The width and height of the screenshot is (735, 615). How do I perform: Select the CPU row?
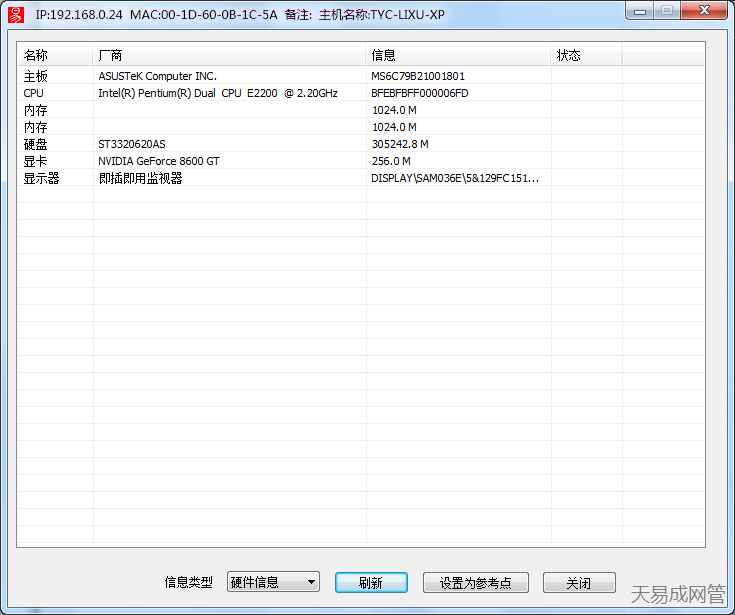click(34, 93)
